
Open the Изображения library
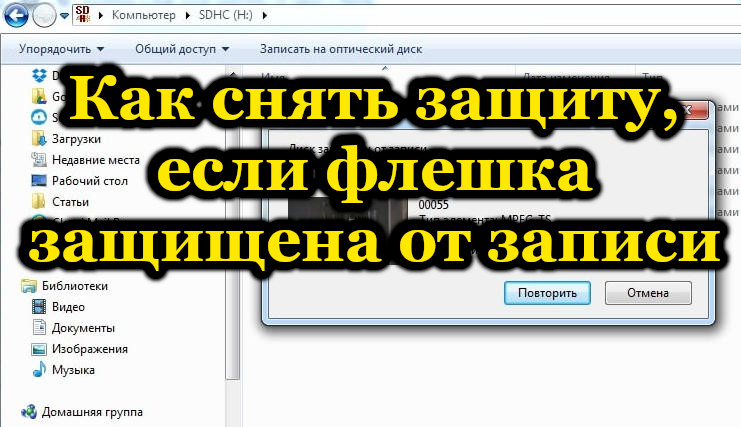tap(89, 348)
